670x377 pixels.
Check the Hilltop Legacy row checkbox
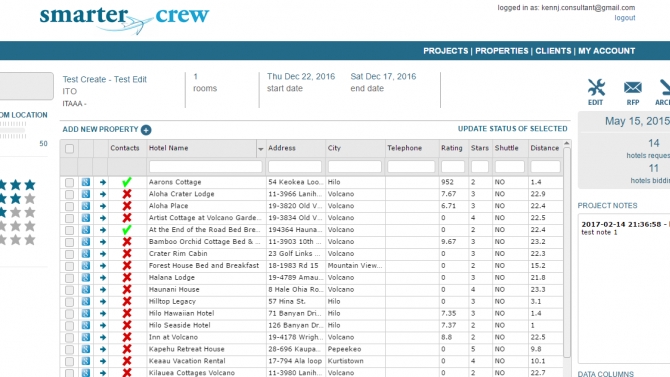[69, 302]
